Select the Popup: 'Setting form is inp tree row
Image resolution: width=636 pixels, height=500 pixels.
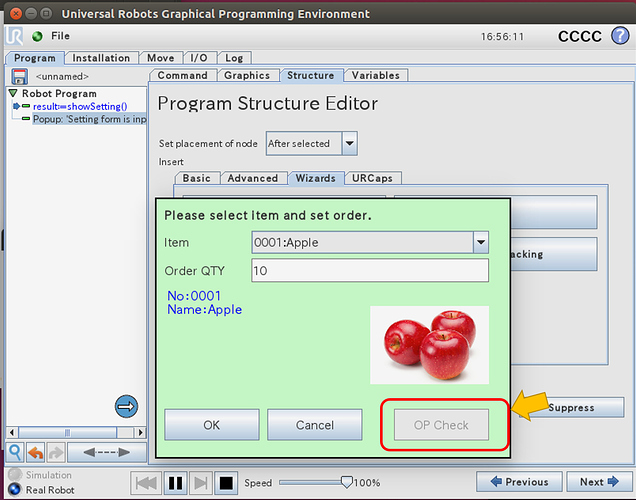(89, 119)
